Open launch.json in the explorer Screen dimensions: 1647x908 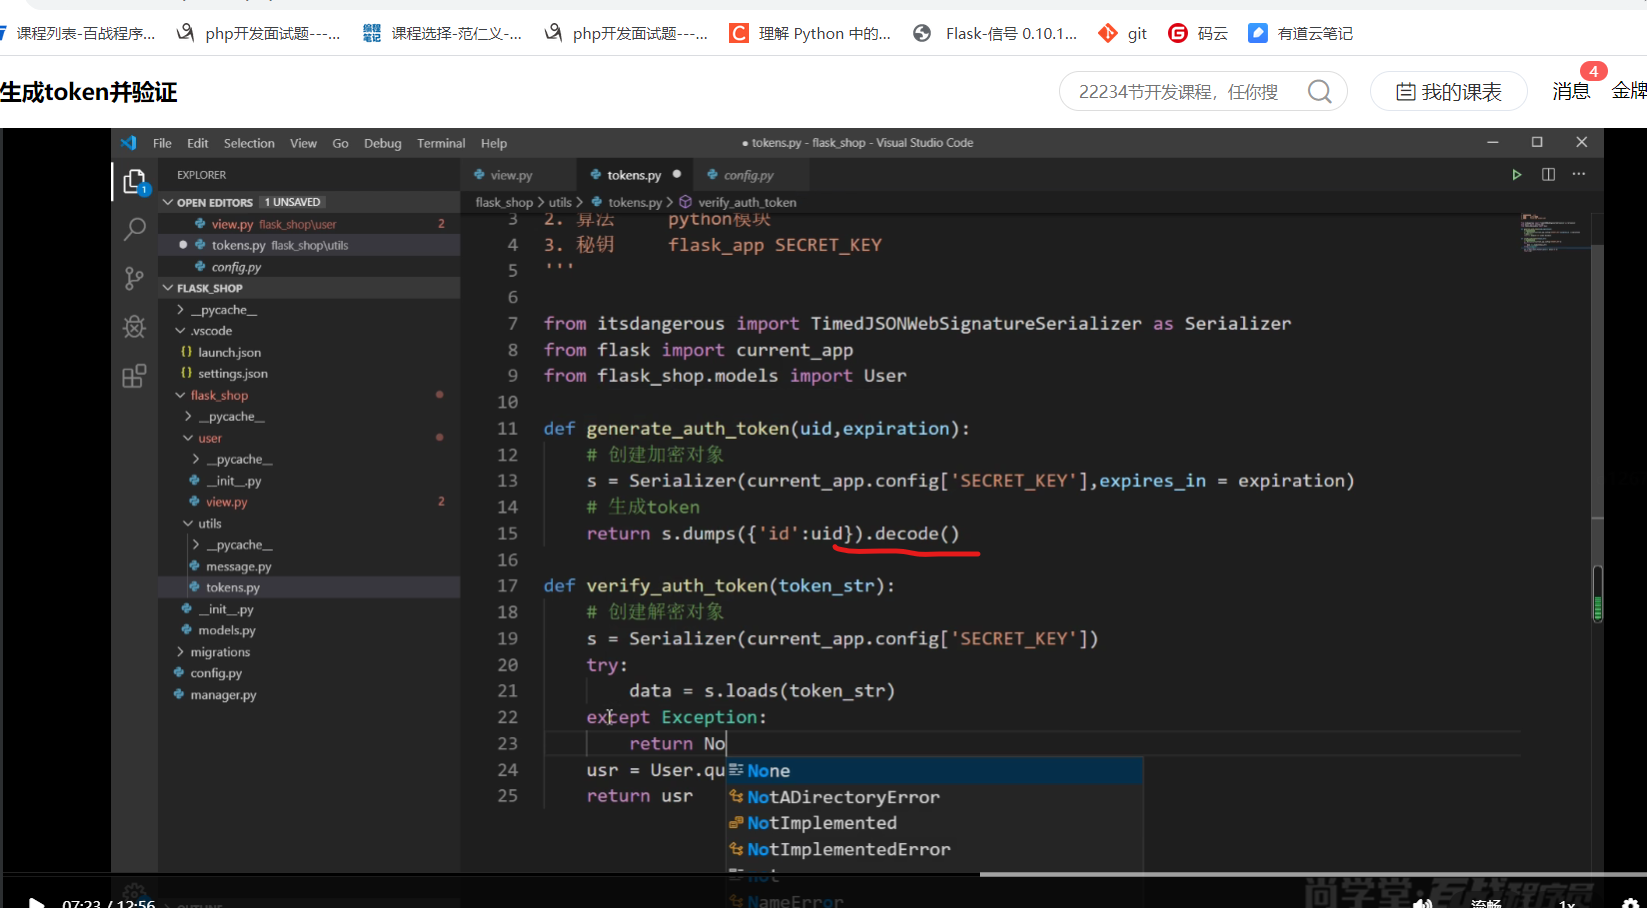click(229, 353)
